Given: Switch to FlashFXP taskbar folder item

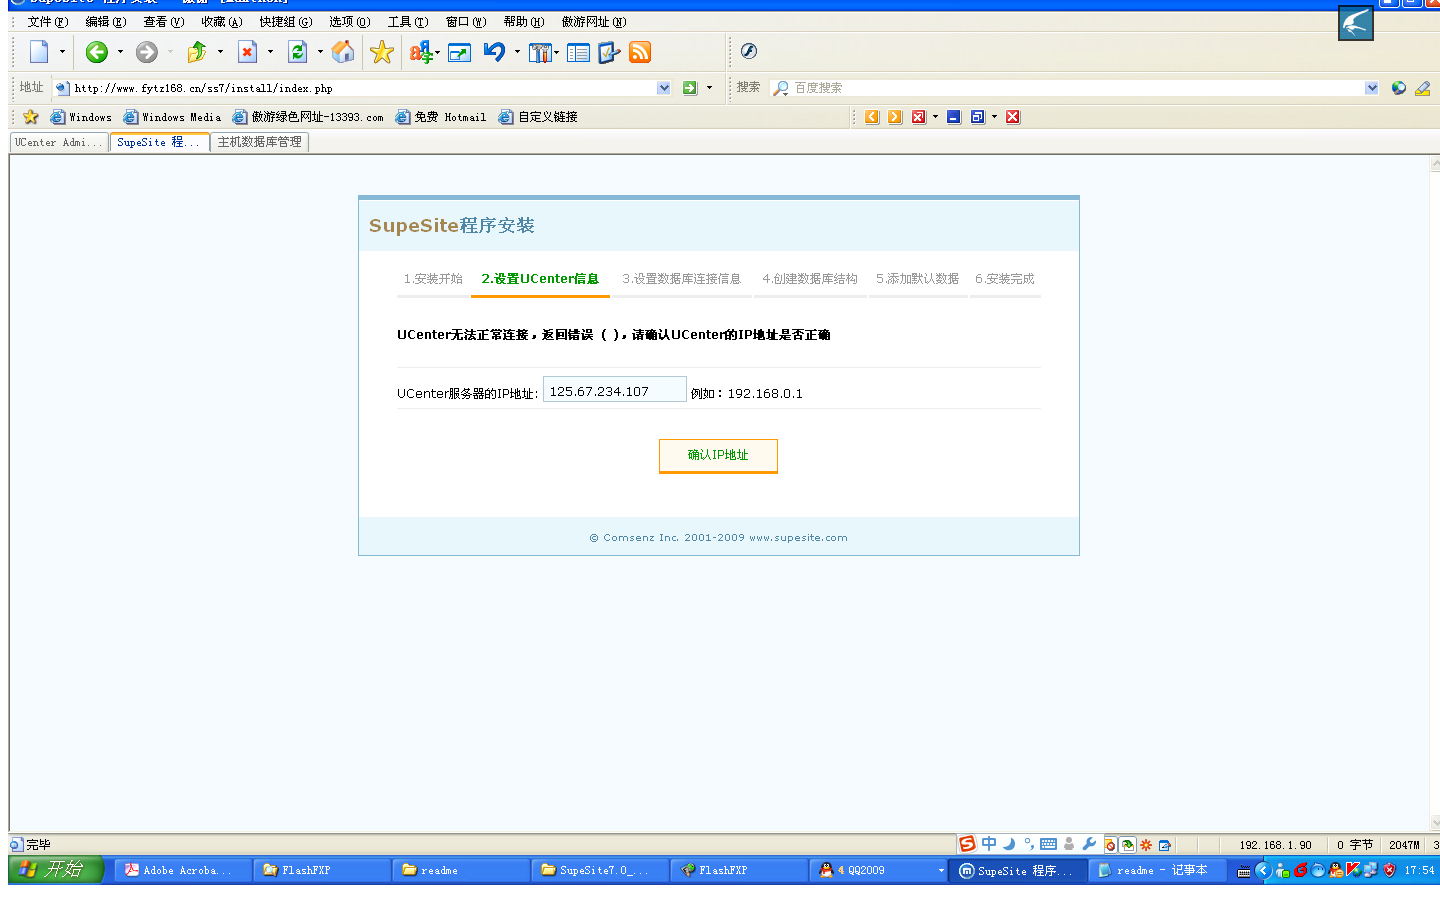Looking at the screenshot, I should click(322, 870).
